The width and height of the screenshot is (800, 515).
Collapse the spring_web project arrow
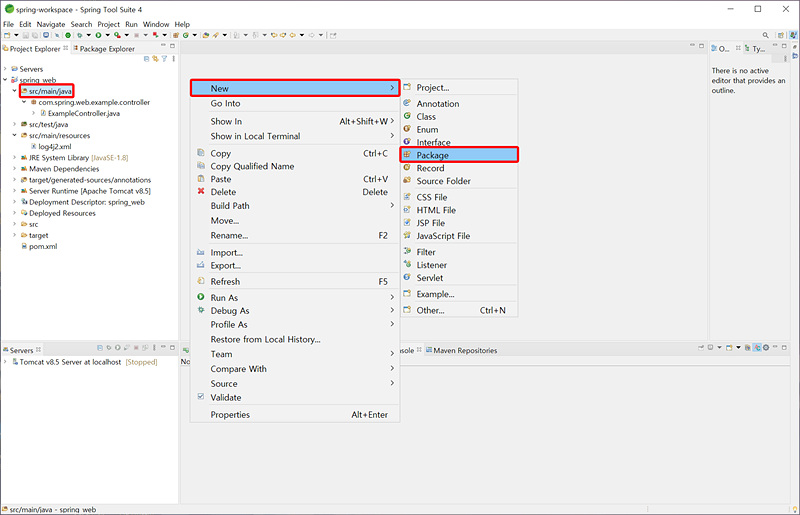(x=5, y=80)
